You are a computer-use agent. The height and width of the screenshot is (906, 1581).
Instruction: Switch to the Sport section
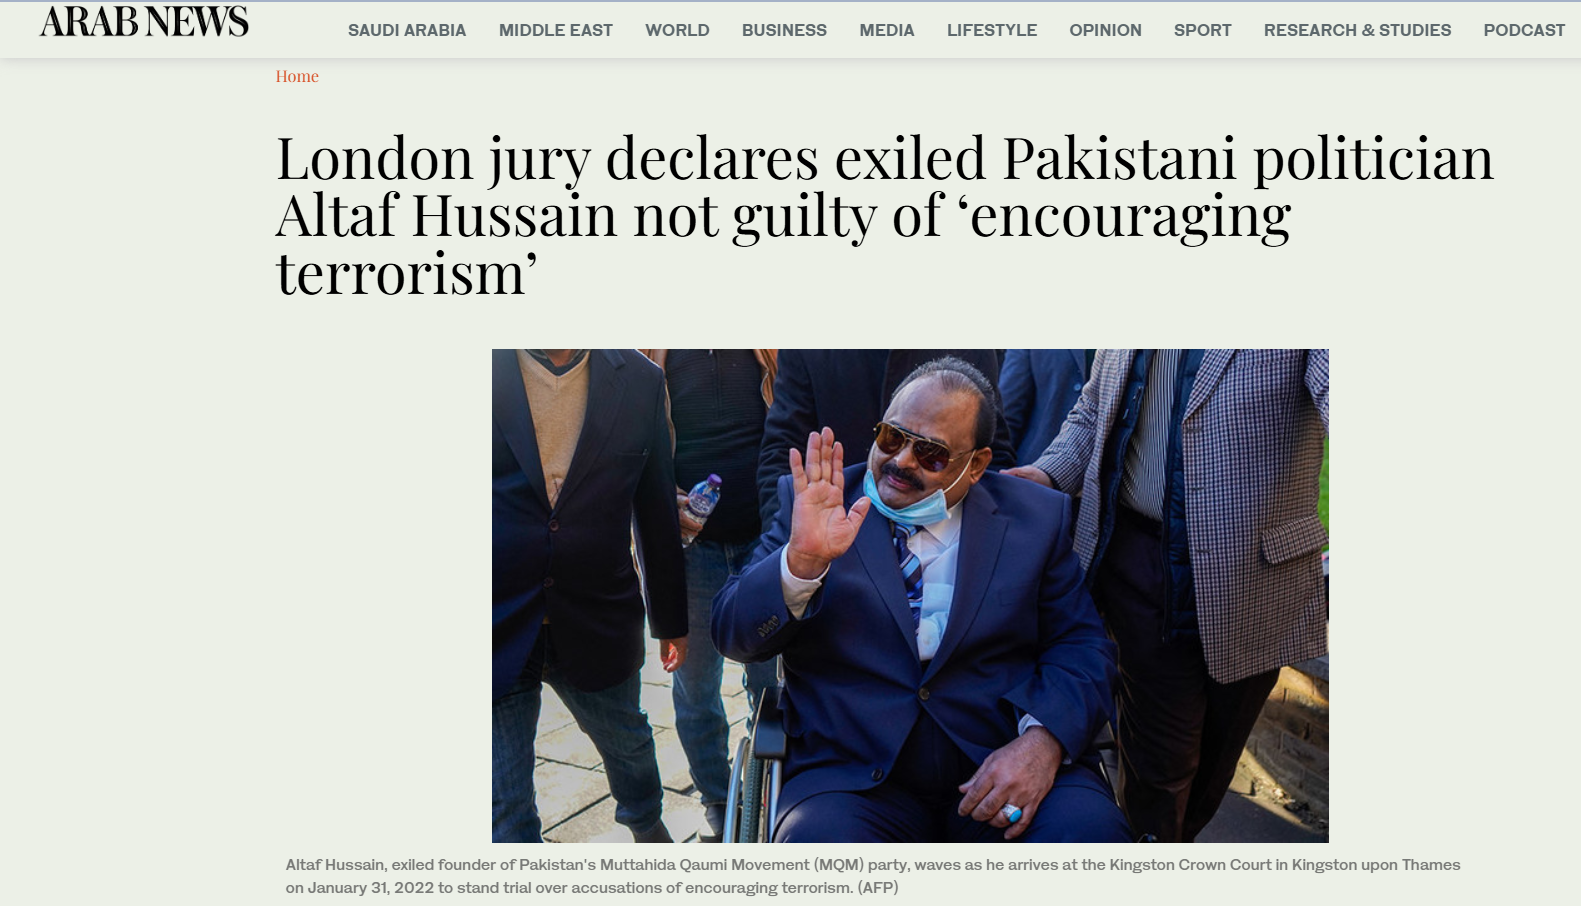click(1203, 30)
